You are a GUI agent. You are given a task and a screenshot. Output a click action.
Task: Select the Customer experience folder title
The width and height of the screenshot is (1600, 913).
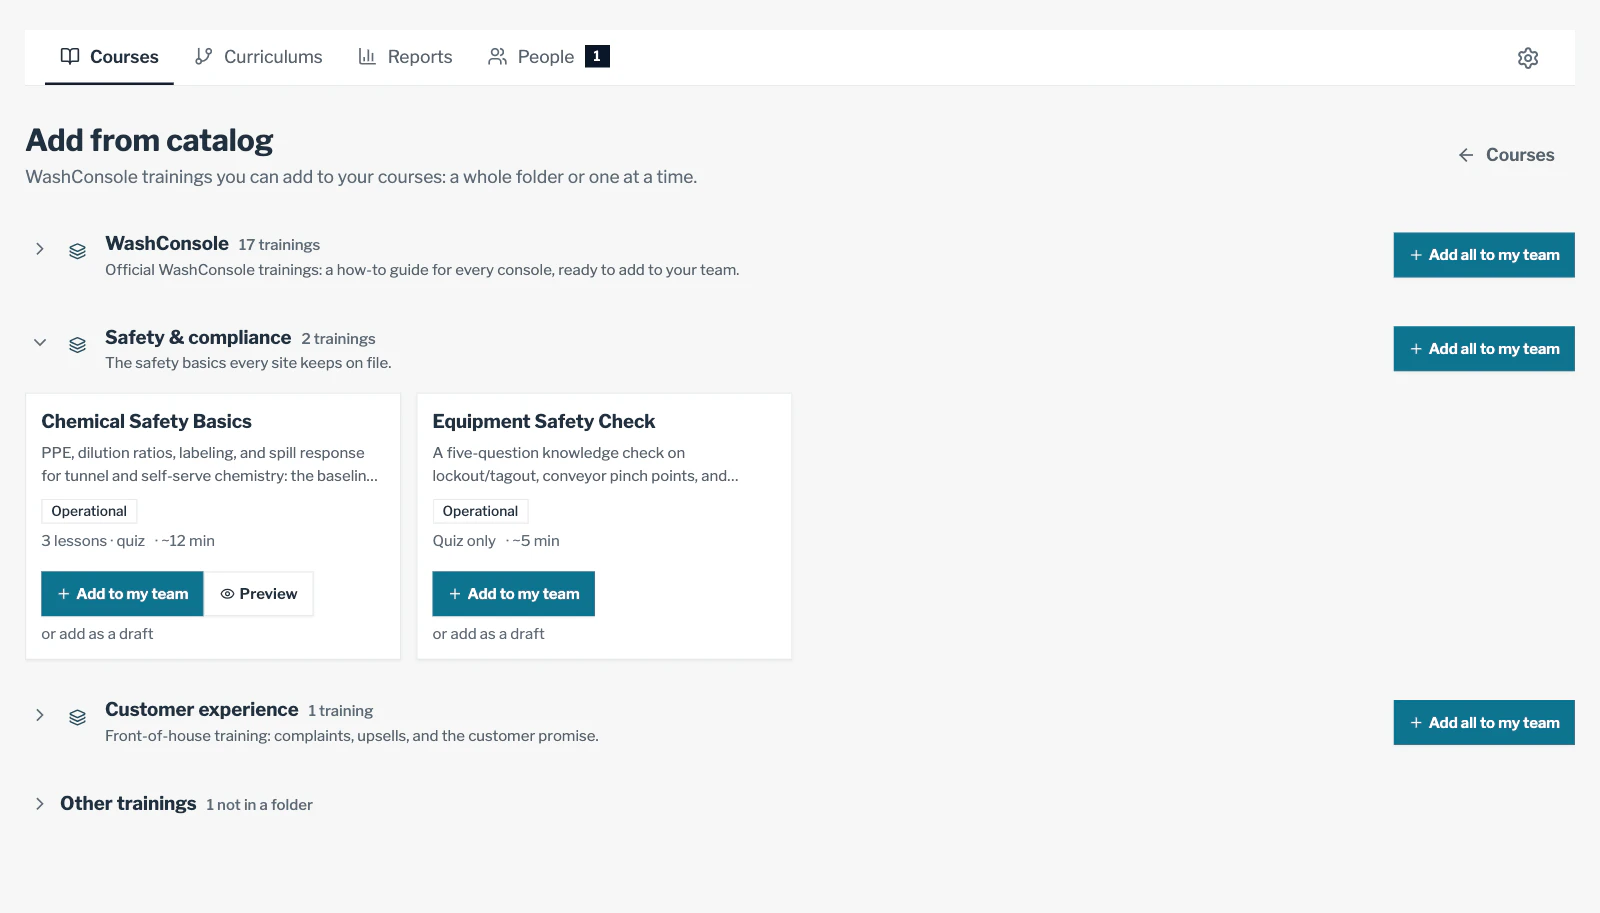click(202, 710)
